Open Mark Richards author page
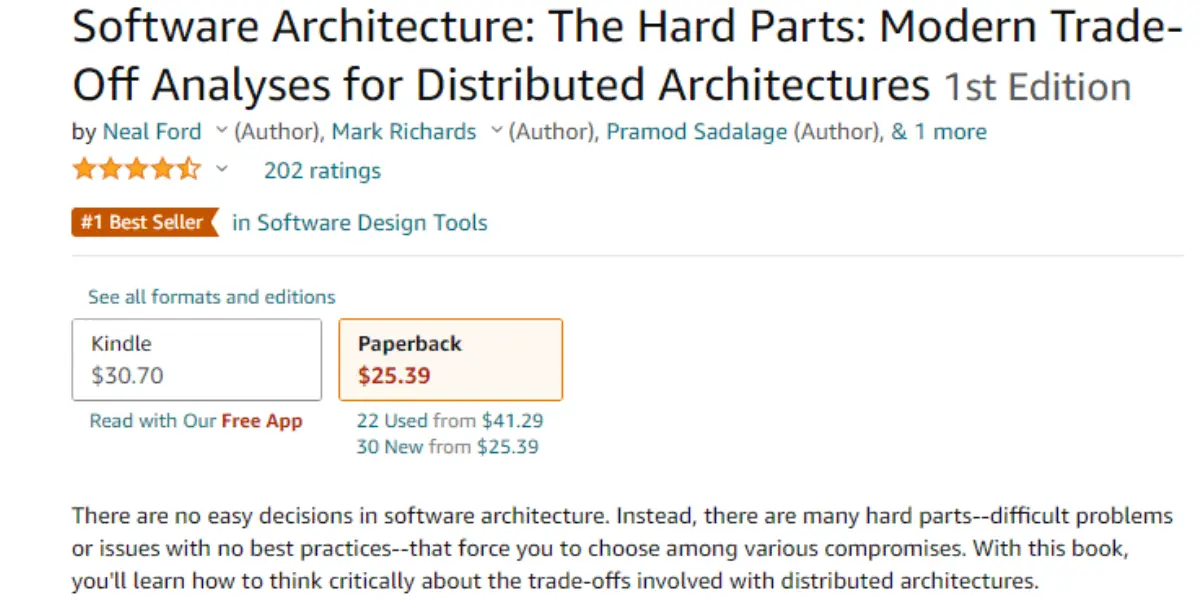Viewport: 1200px width, 600px height. [x=404, y=132]
